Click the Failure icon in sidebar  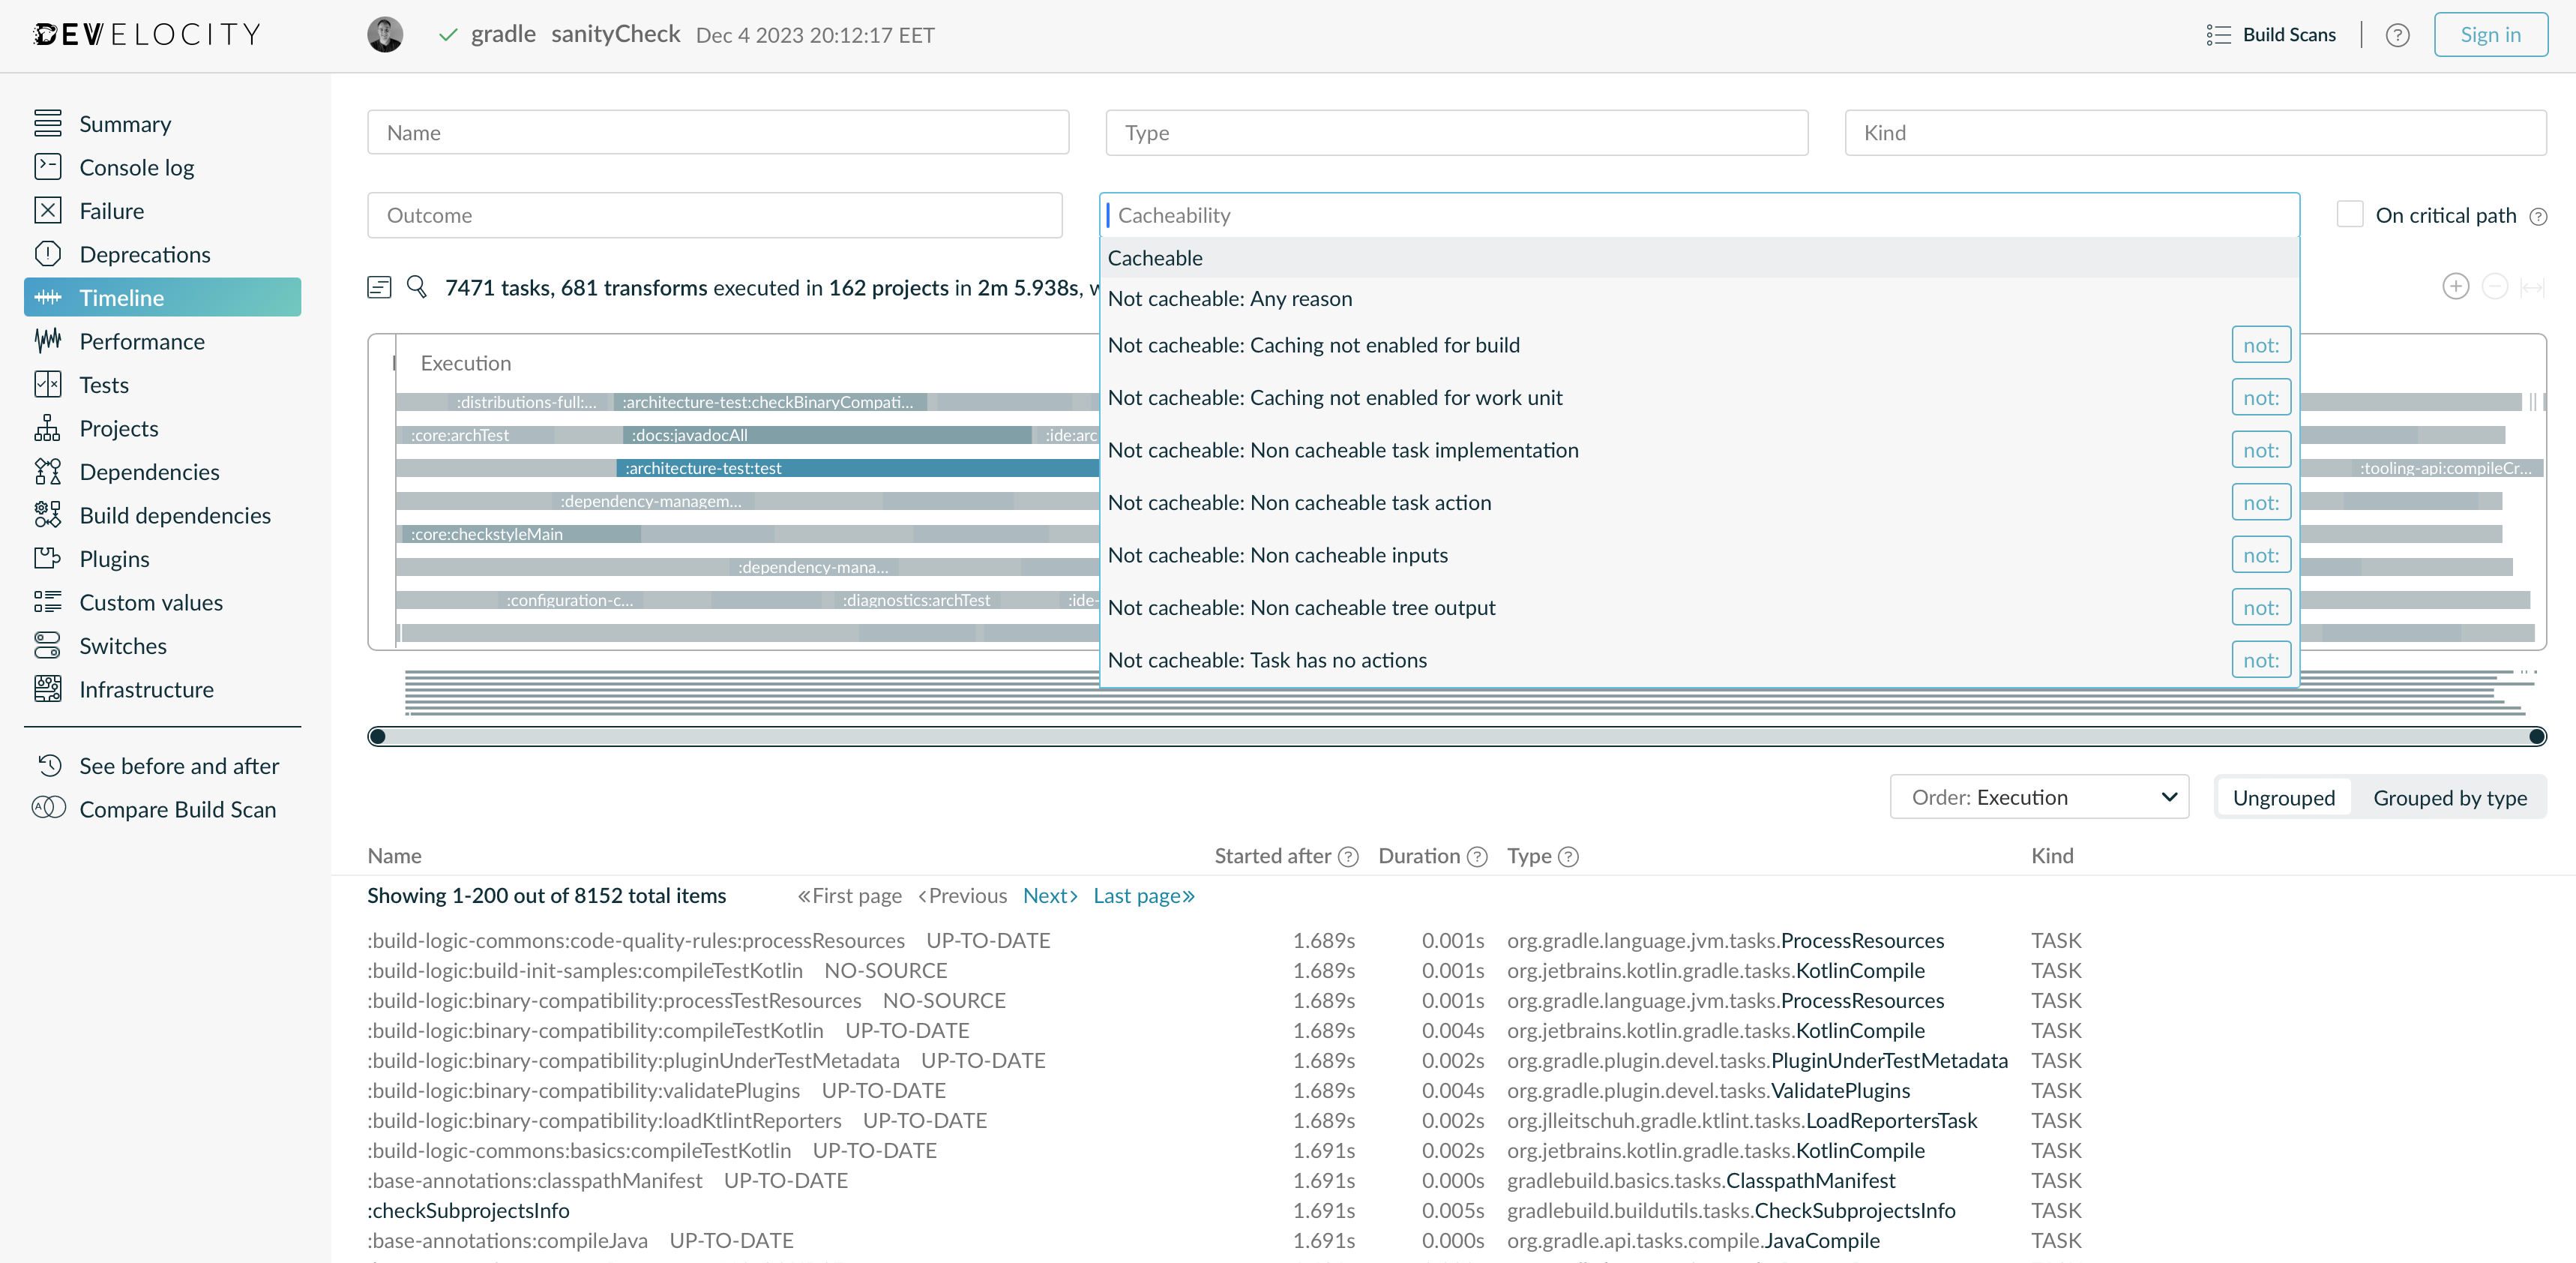(47, 210)
